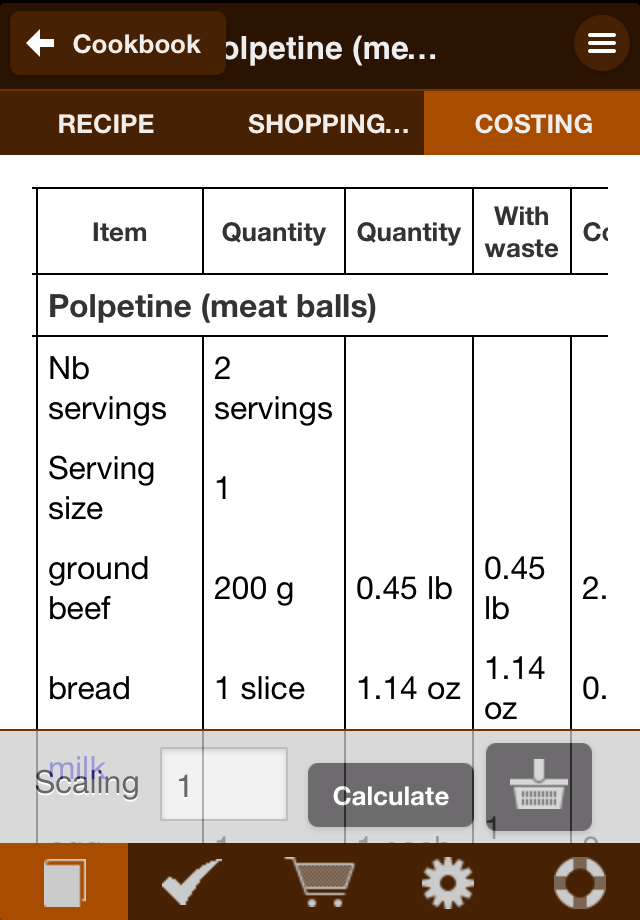Switch to the RECIPE tab

[x=106, y=123]
